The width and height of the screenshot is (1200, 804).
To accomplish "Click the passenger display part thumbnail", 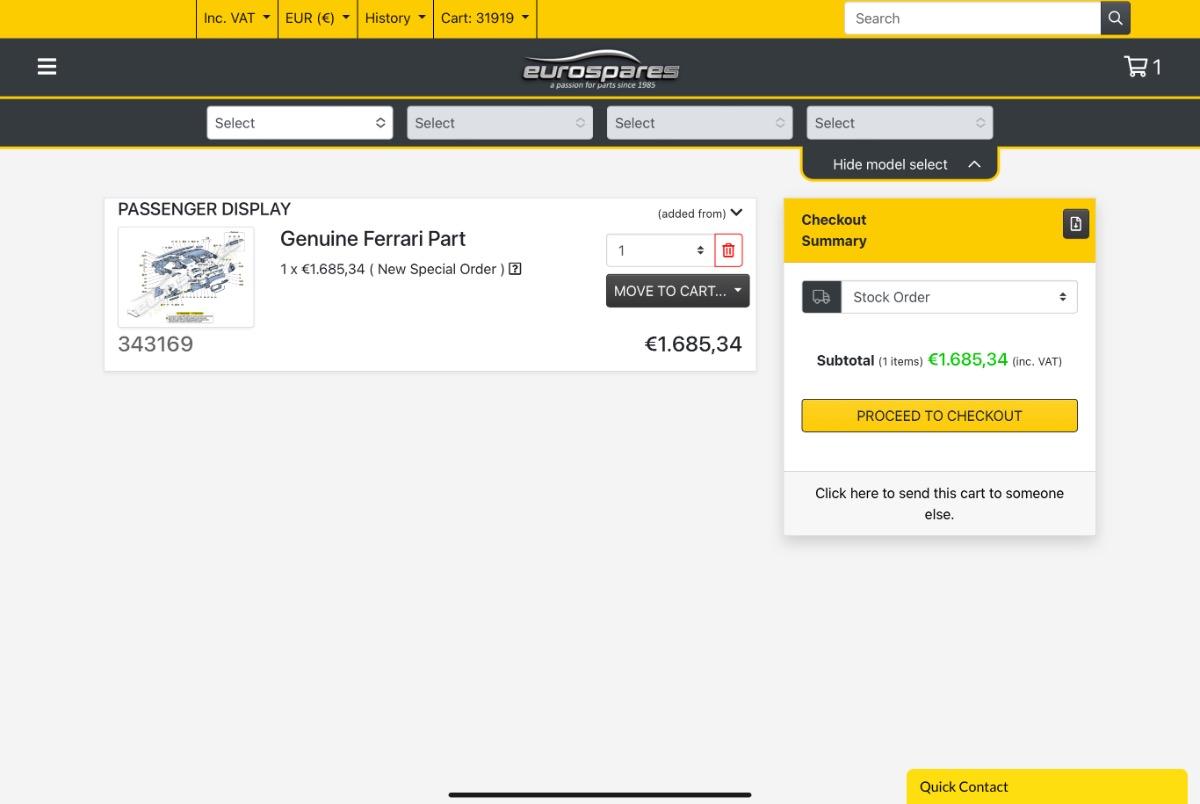I will coord(186,277).
